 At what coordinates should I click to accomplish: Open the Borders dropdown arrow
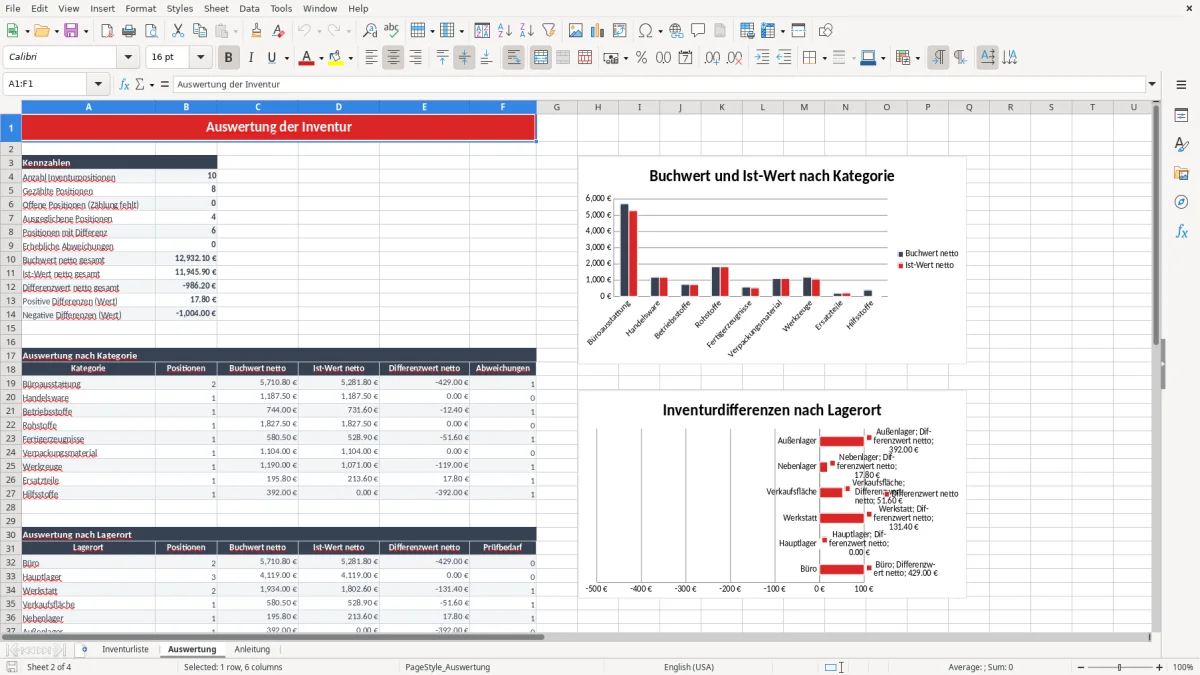point(826,58)
